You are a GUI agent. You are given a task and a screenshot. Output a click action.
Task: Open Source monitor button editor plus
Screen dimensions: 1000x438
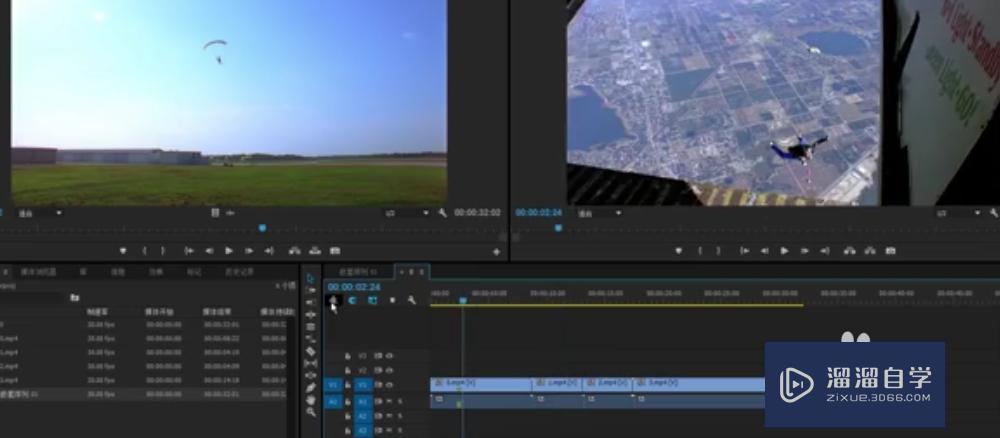[497, 252]
